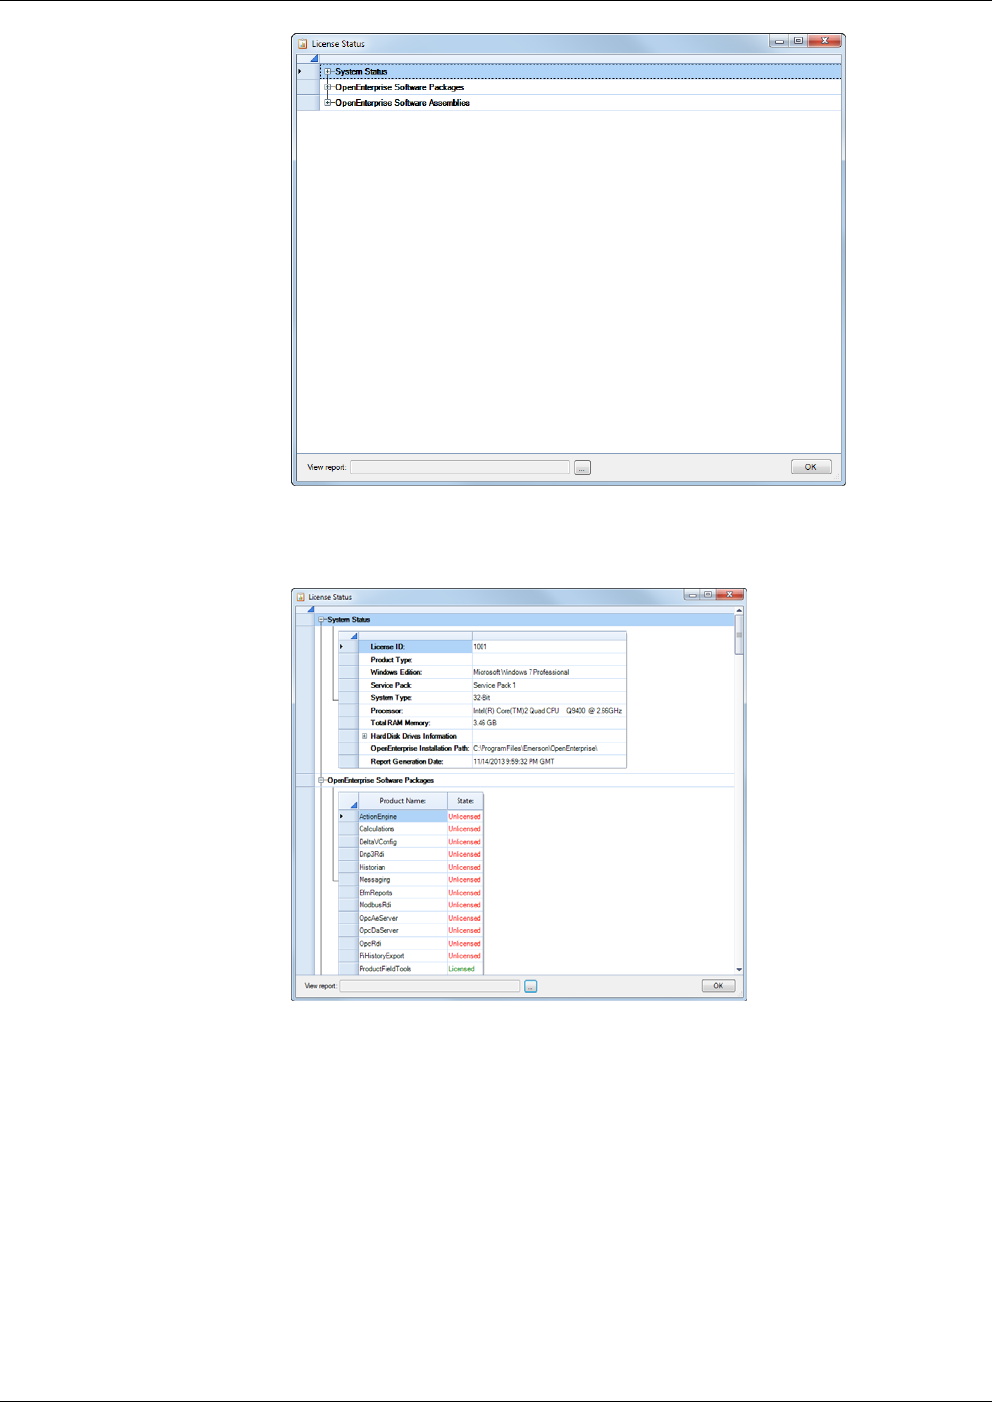
Task: Select the OpcAeServer product row
Action: (402, 918)
